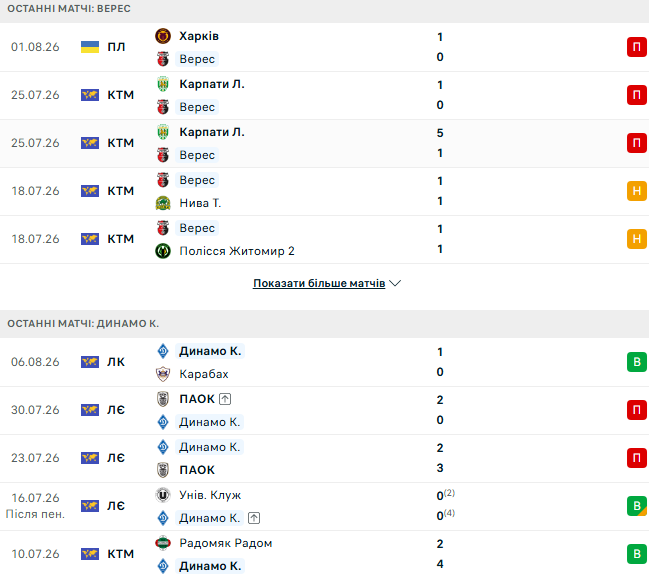Viewport: 649px width, 576px height.
Task: Expand the Показати більше матчів chevron
Action: click(x=395, y=283)
